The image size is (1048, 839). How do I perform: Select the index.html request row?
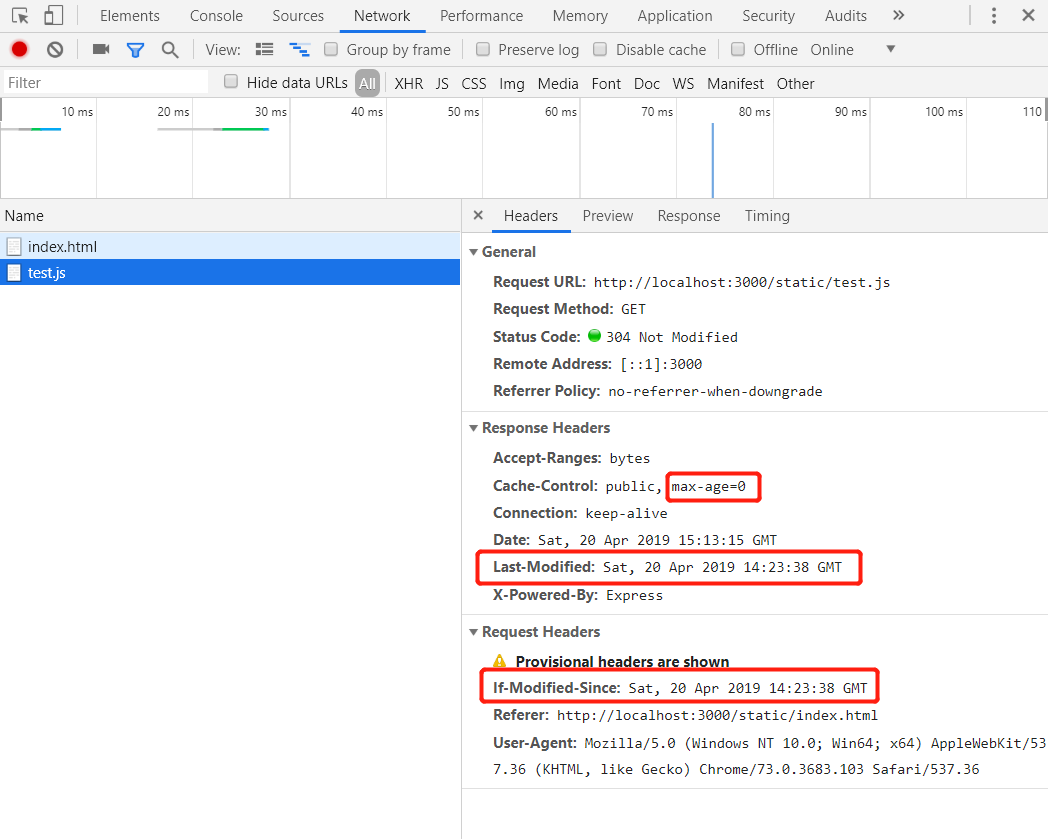(x=230, y=246)
